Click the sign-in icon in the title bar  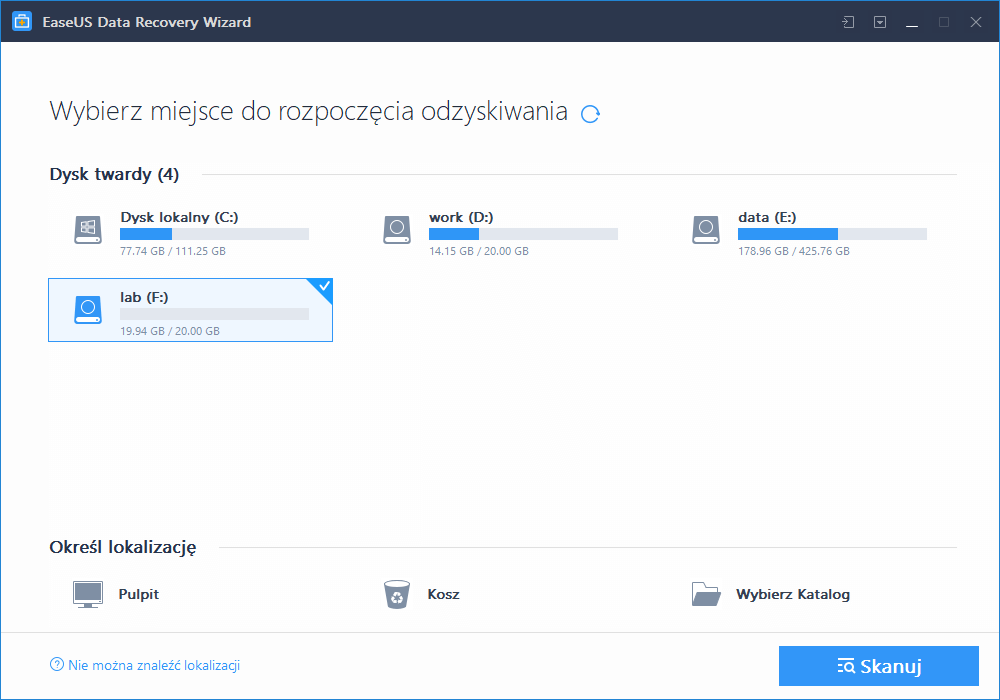pyautogui.click(x=847, y=21)
